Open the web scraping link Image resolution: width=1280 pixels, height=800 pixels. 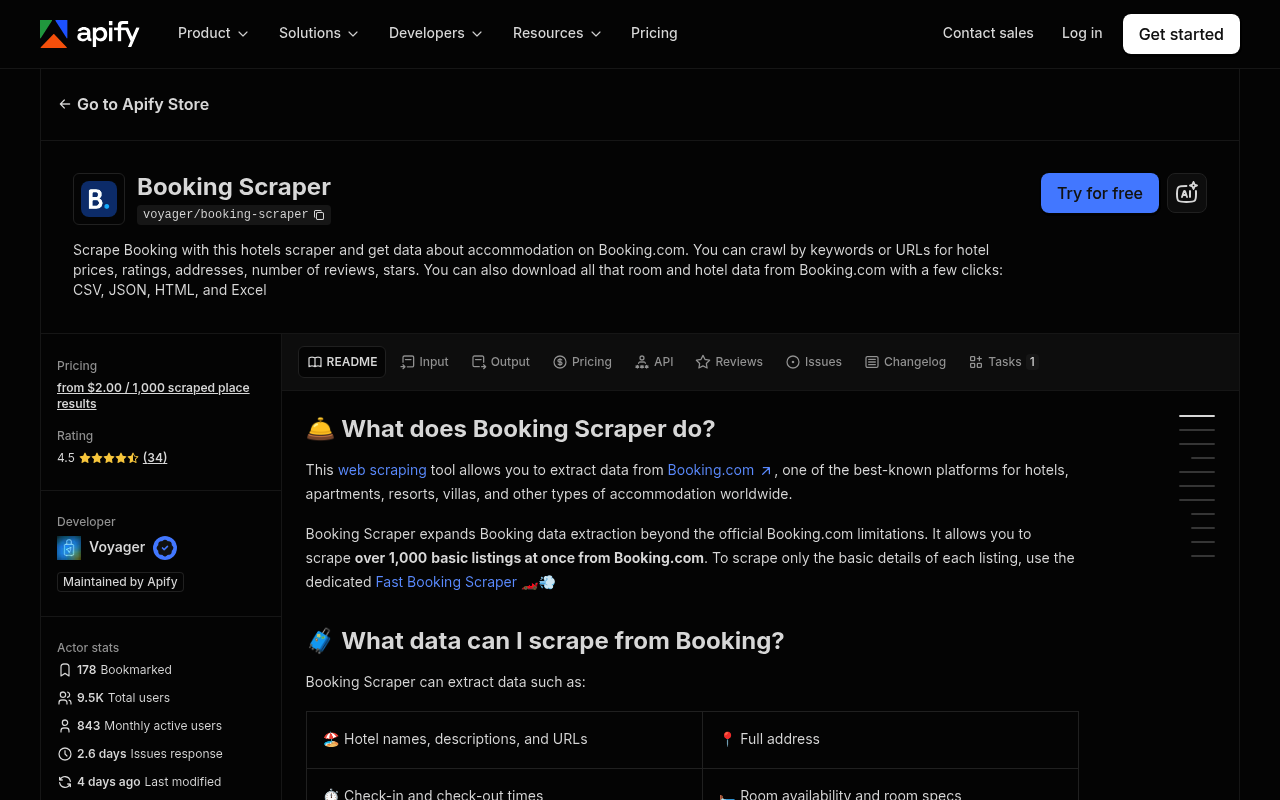click(382, 470)
